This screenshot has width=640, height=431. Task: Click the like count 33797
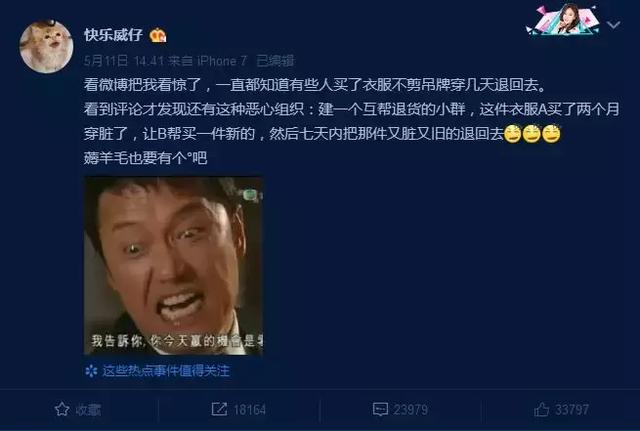pyautogui.click(x=572, y=410)
